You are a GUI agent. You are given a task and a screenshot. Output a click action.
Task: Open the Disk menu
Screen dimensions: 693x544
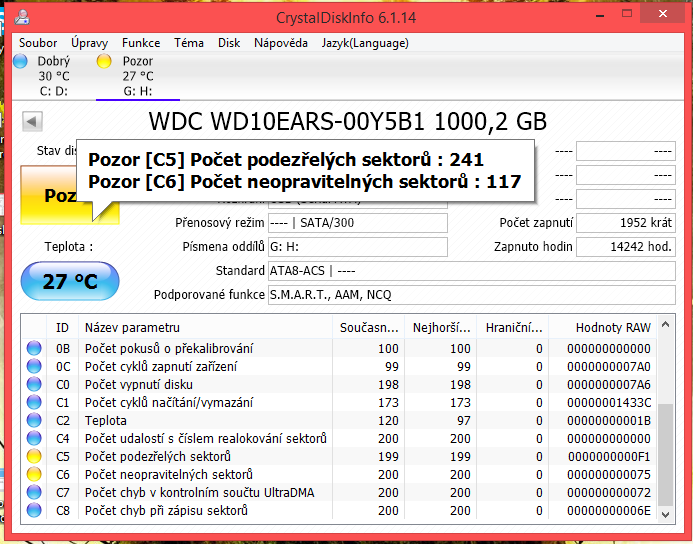tap(229, 43)
